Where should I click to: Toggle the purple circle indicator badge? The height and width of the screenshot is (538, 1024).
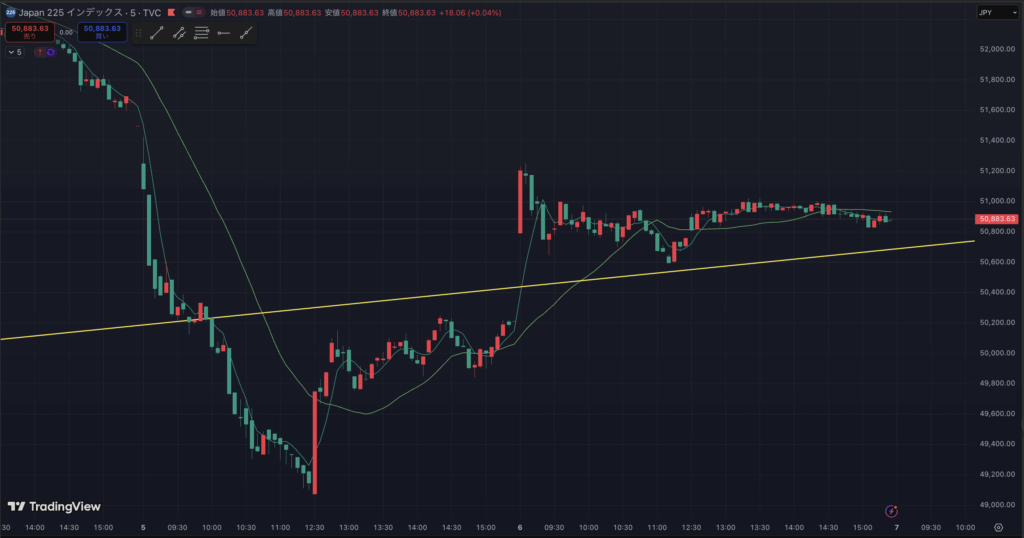[x=52, y=52]
